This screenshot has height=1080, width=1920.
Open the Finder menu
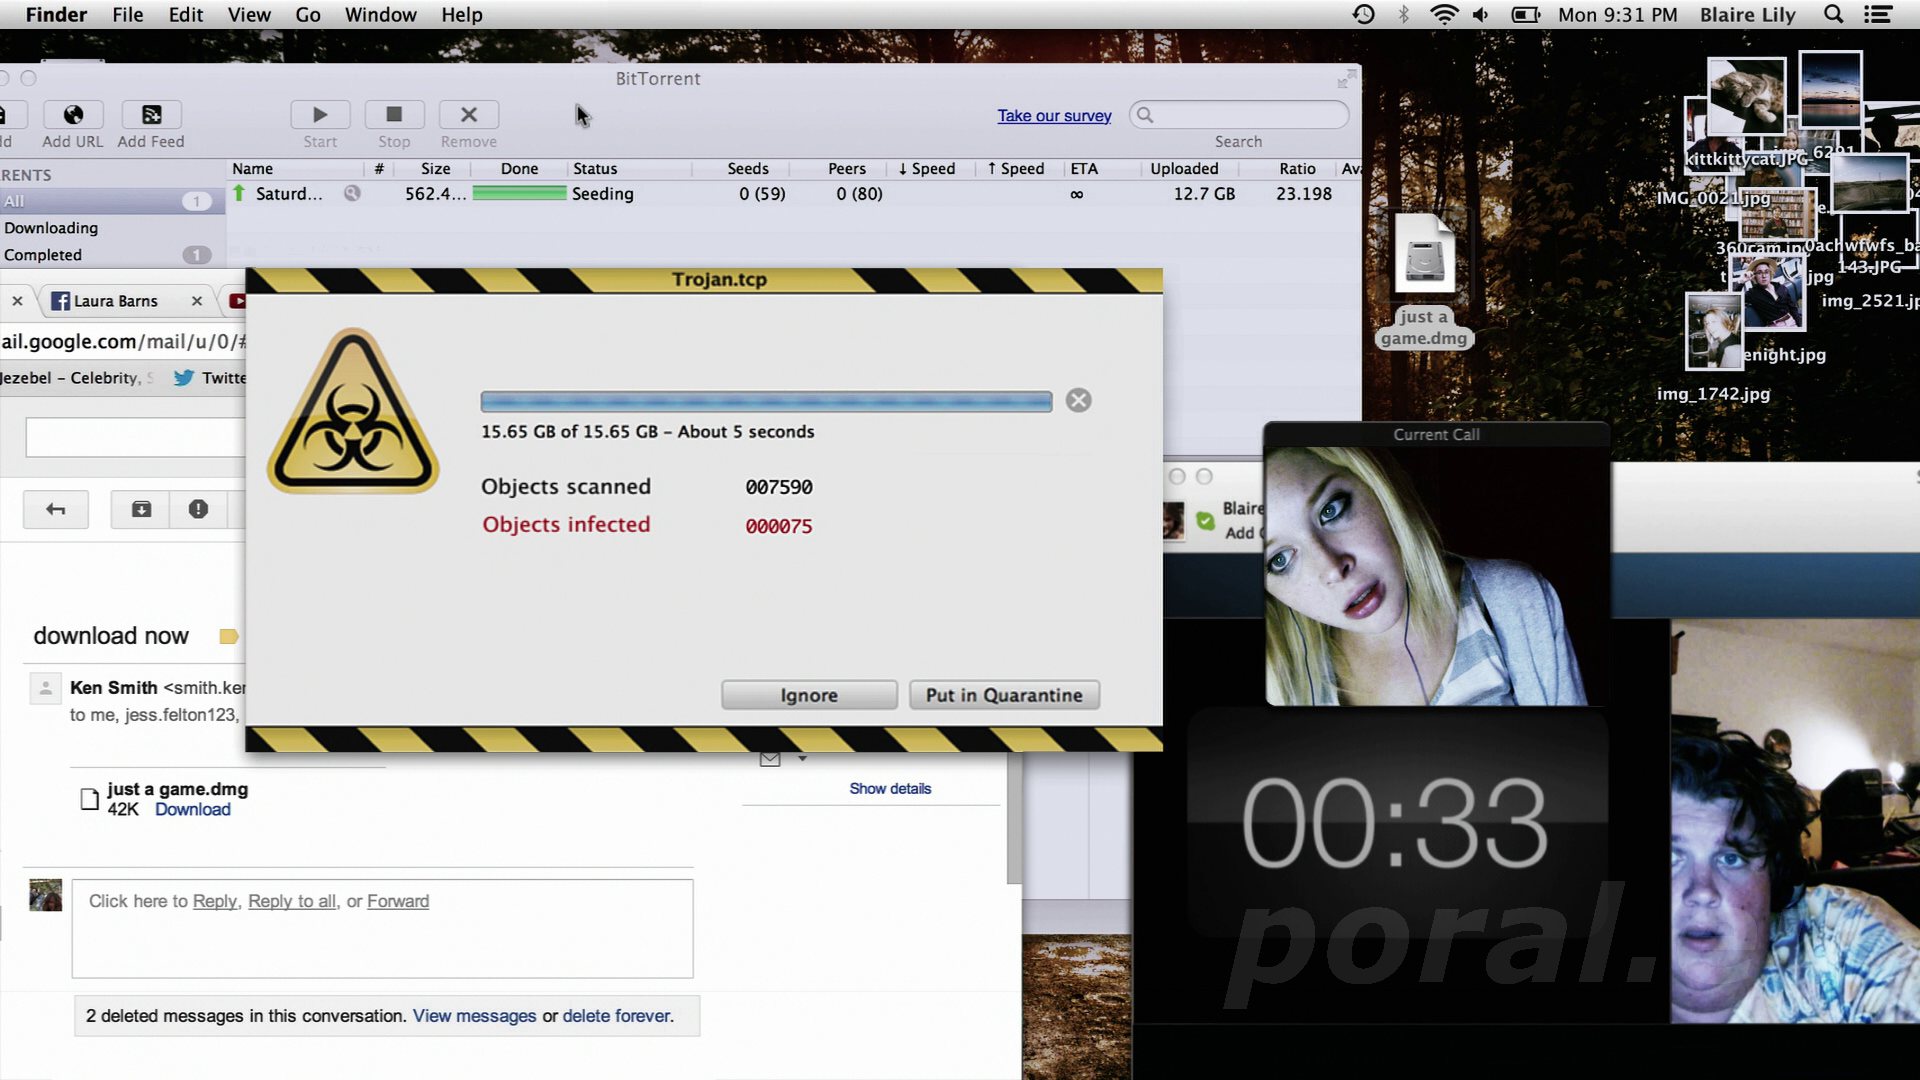click(56, 15)
